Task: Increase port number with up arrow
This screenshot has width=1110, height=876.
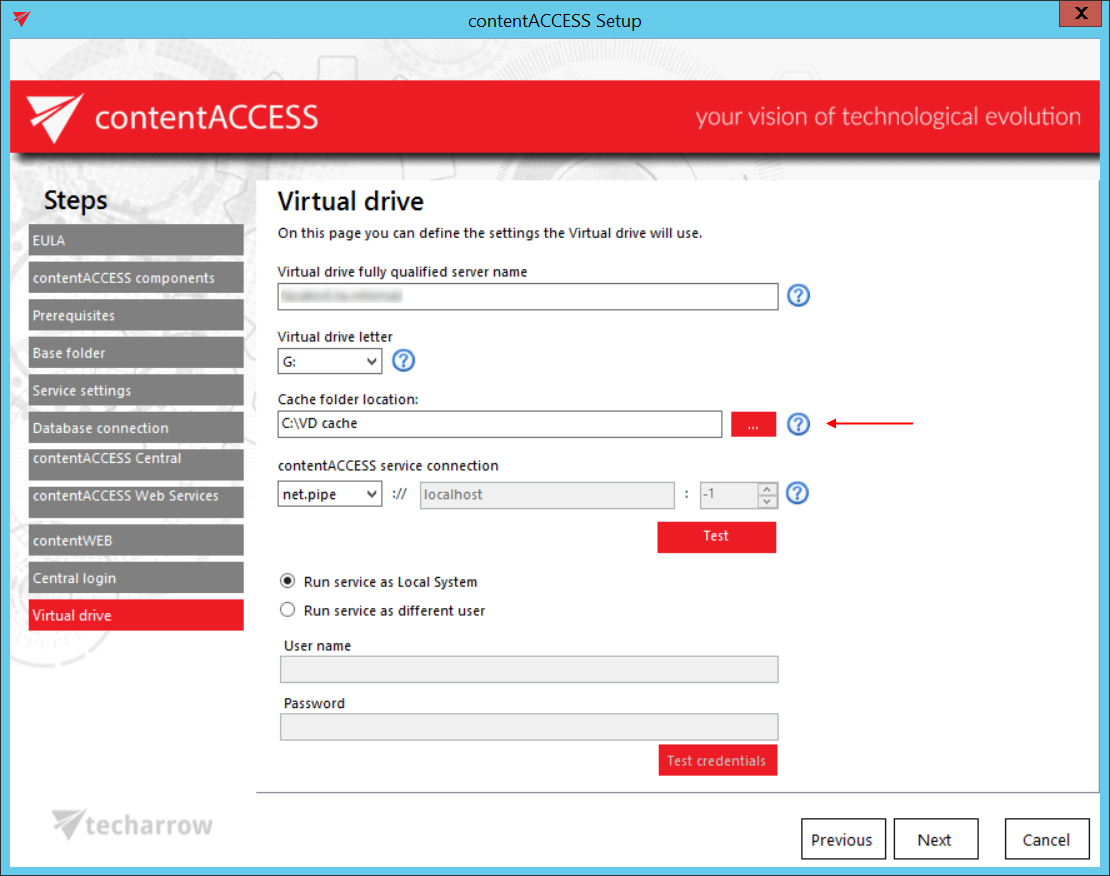Action: (767, 489)
